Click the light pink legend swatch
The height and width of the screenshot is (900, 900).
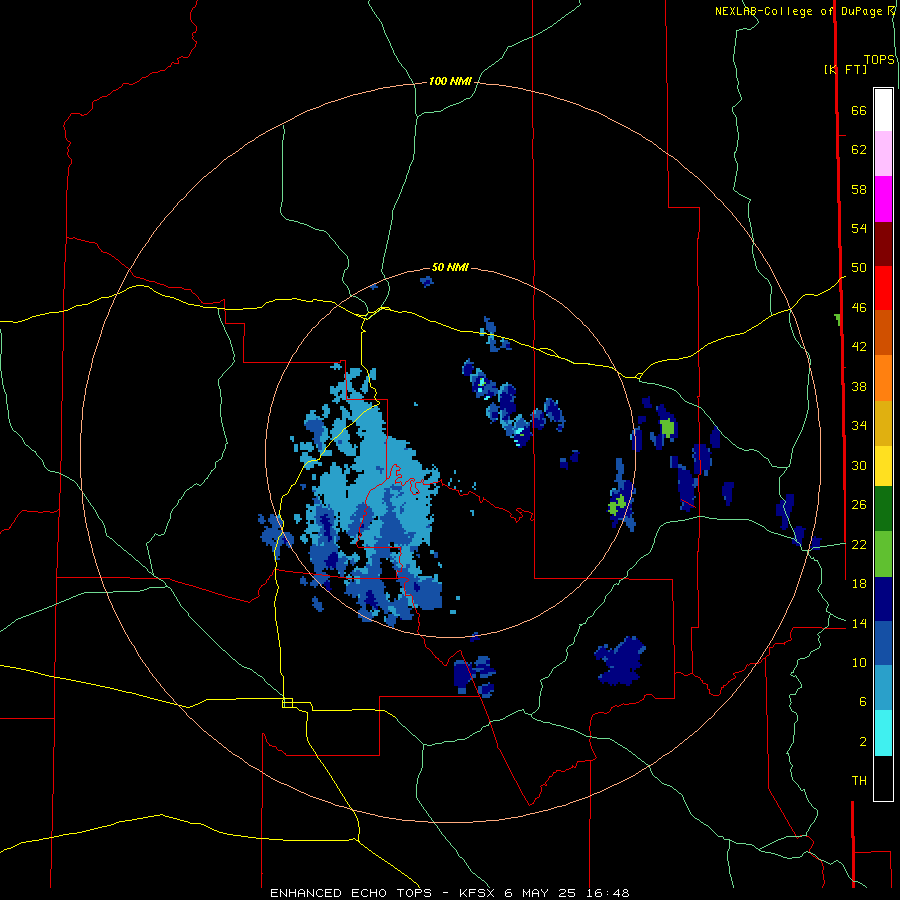point(883,153)
